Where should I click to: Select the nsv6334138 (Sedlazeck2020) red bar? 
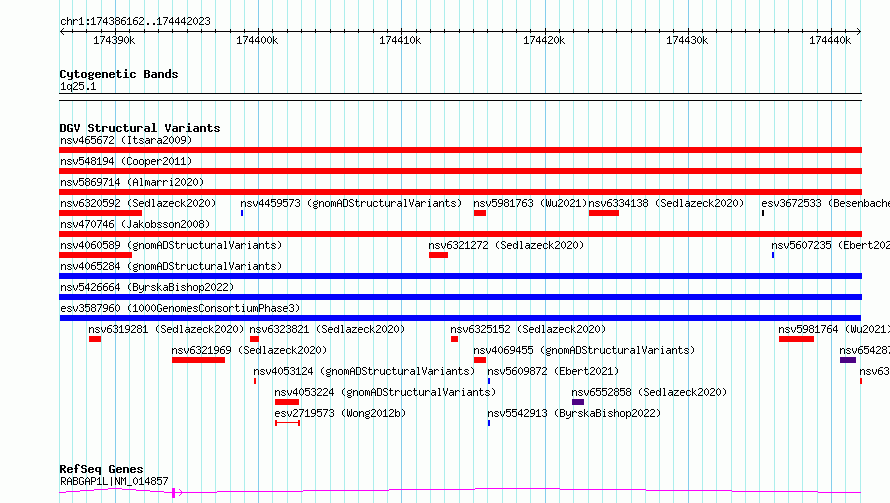coord(604,213)
